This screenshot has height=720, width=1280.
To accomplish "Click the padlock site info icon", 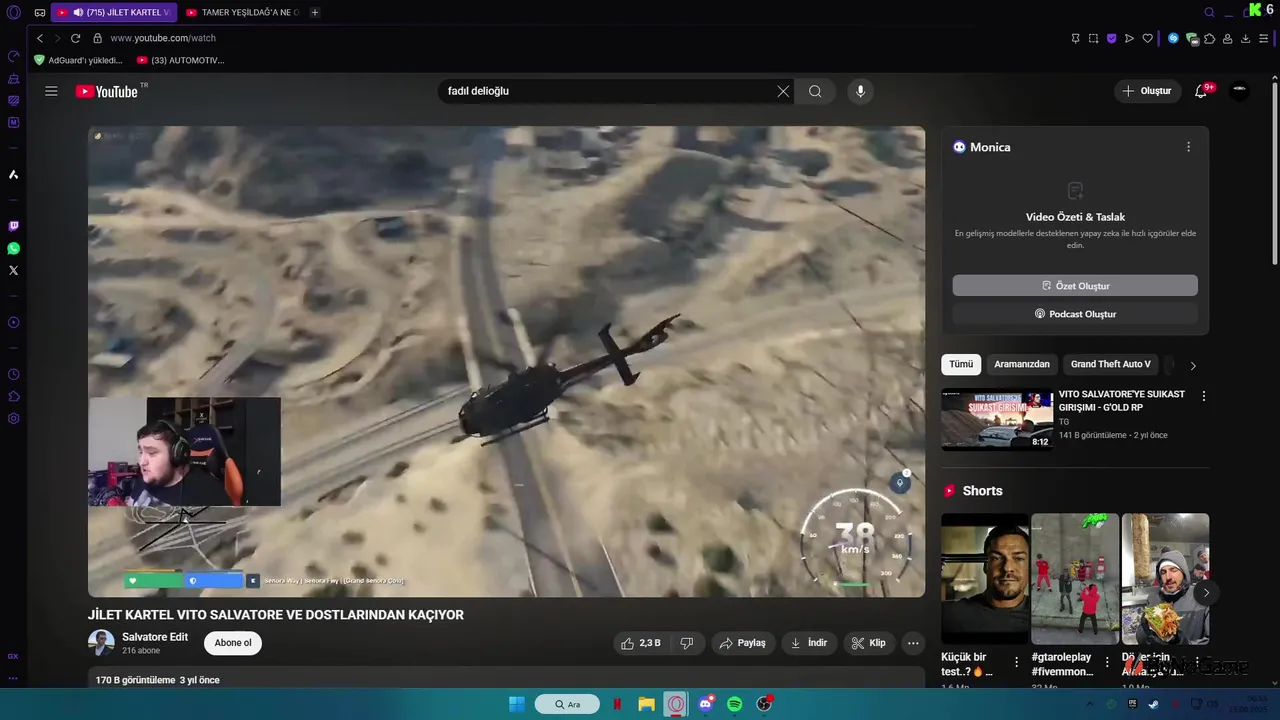I will pyautogui.click(x=97, y=38).
